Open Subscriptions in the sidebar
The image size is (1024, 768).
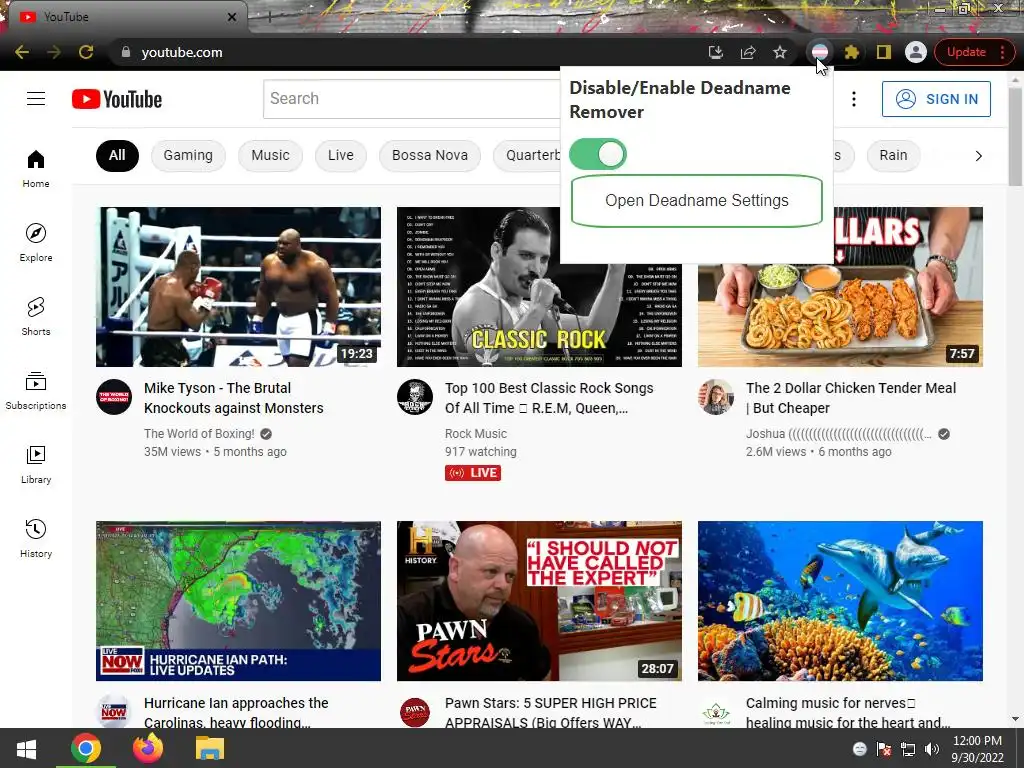(36, 390)
